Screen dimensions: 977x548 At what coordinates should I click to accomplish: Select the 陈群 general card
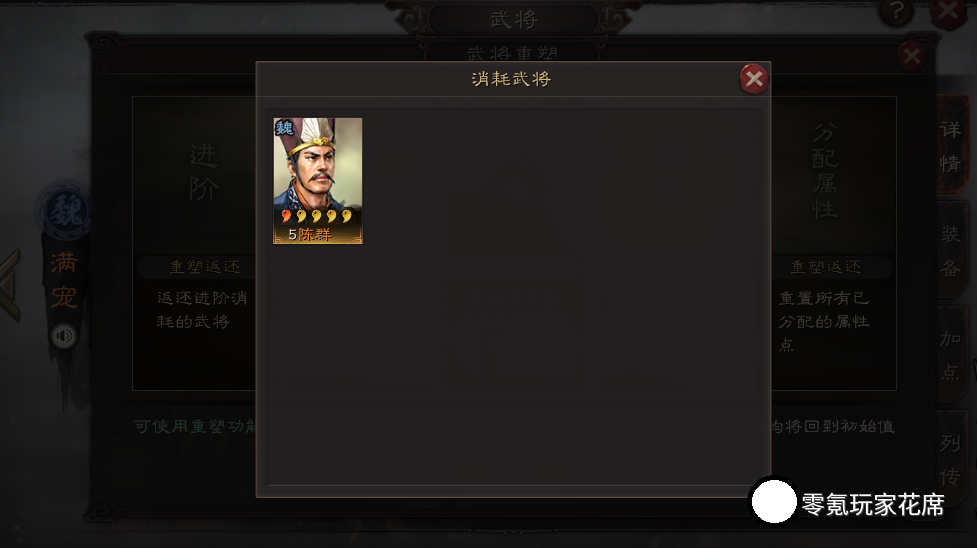[318, 181]
